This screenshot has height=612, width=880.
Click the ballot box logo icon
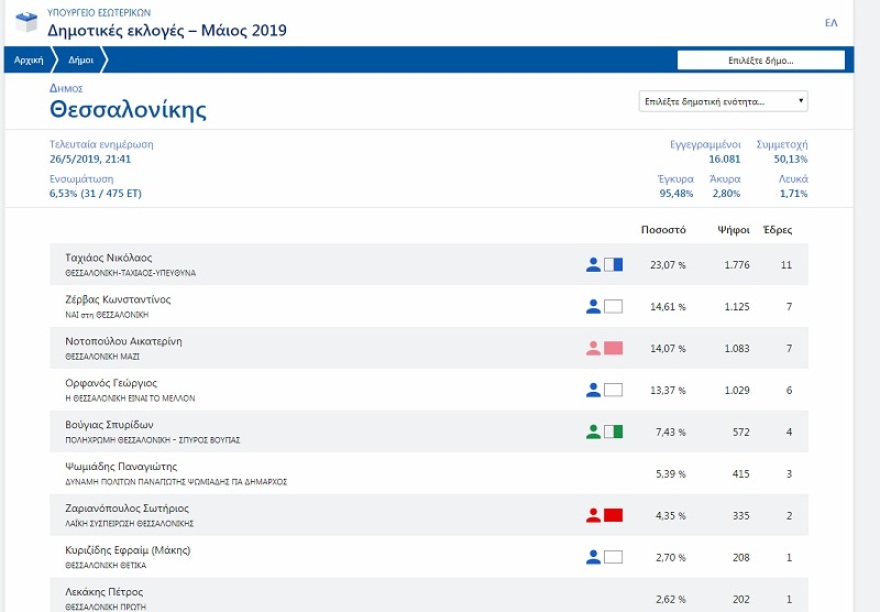click(26, 22)
